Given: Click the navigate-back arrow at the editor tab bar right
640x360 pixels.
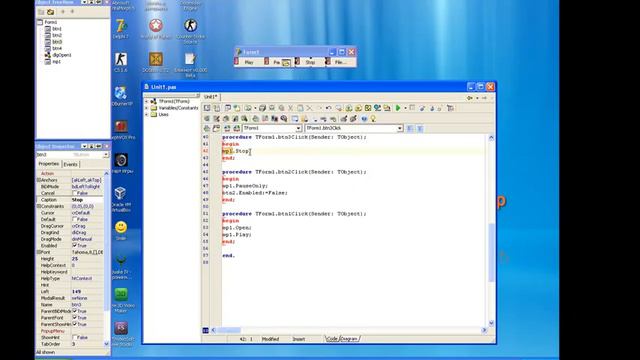Looking at the screenshot, I should tap(470, 98).
